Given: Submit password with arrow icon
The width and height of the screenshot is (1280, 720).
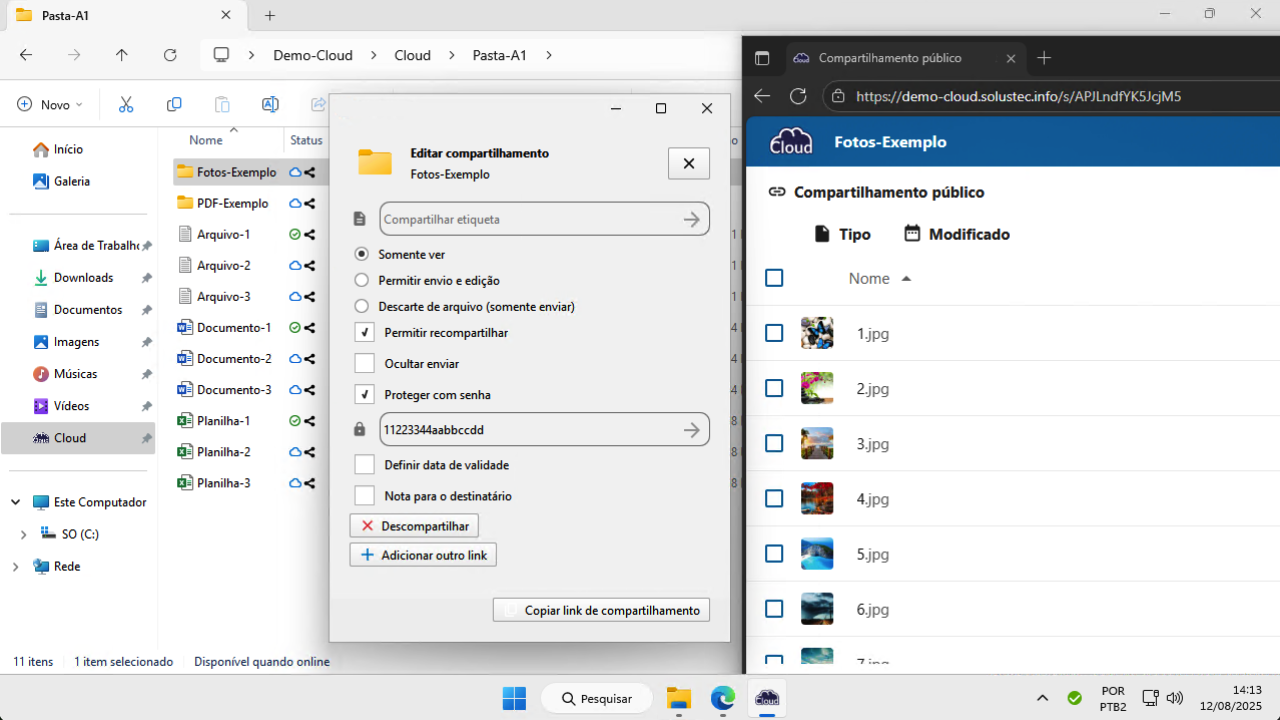Looking at the screenshot, I should click(x=691, y=430).
